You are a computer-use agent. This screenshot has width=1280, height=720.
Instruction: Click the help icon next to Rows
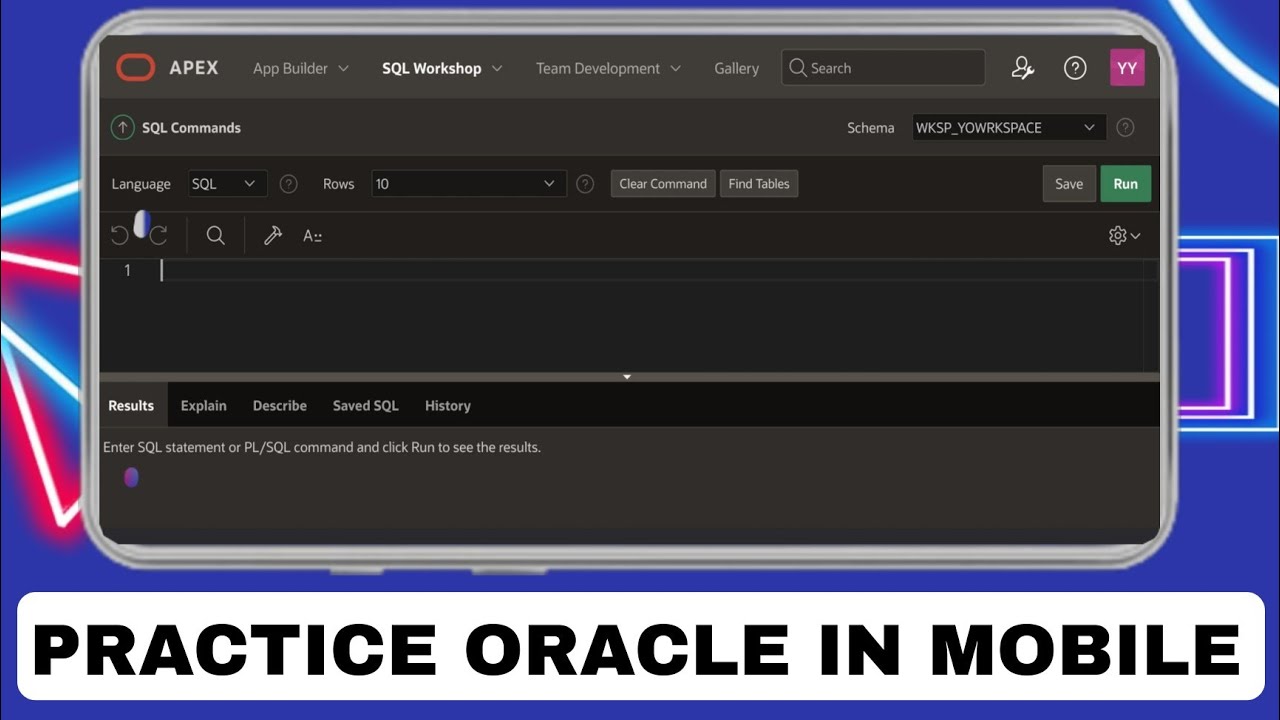pyautogui.click(x=586, y=184)
